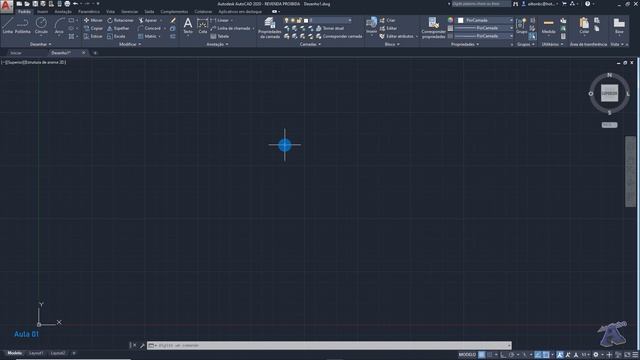Toggle the layer on/off lightbulb icon
This screenshot has height=360, width=640.
point(287,20)
